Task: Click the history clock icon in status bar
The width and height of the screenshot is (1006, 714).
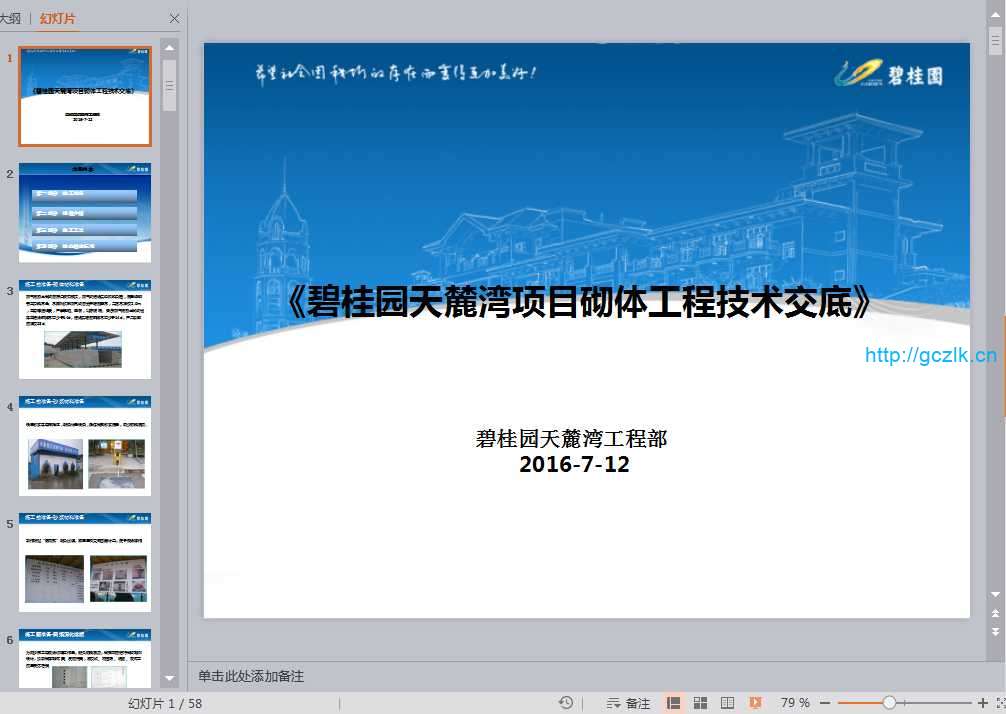Action: pos(566,703)
